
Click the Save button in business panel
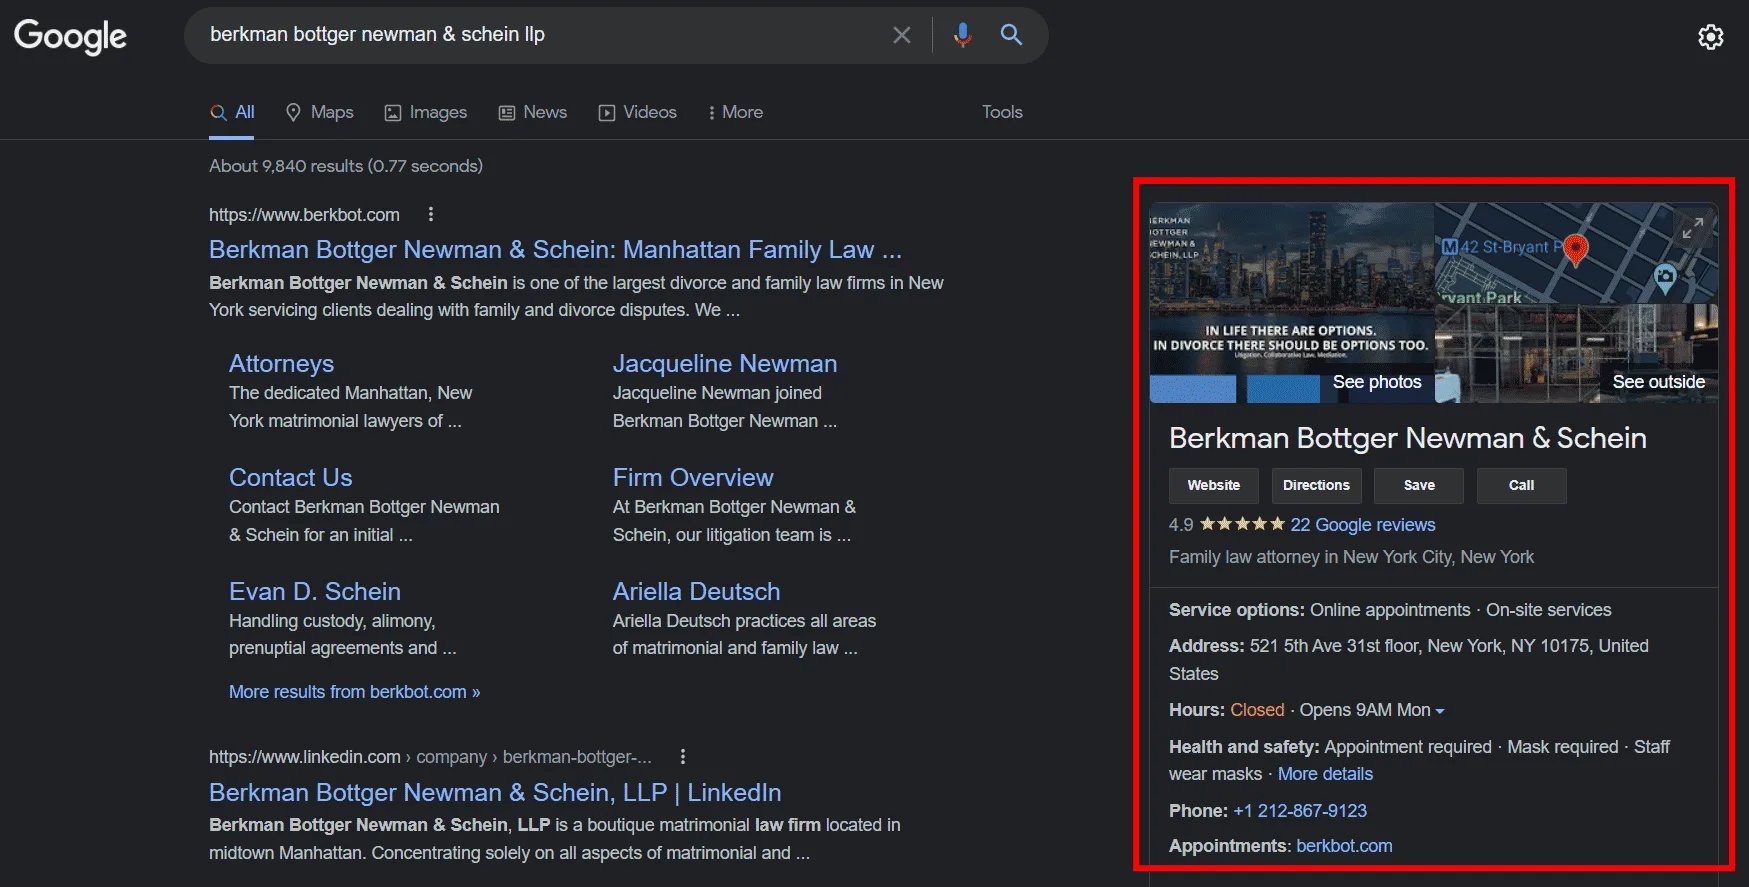1419,485
